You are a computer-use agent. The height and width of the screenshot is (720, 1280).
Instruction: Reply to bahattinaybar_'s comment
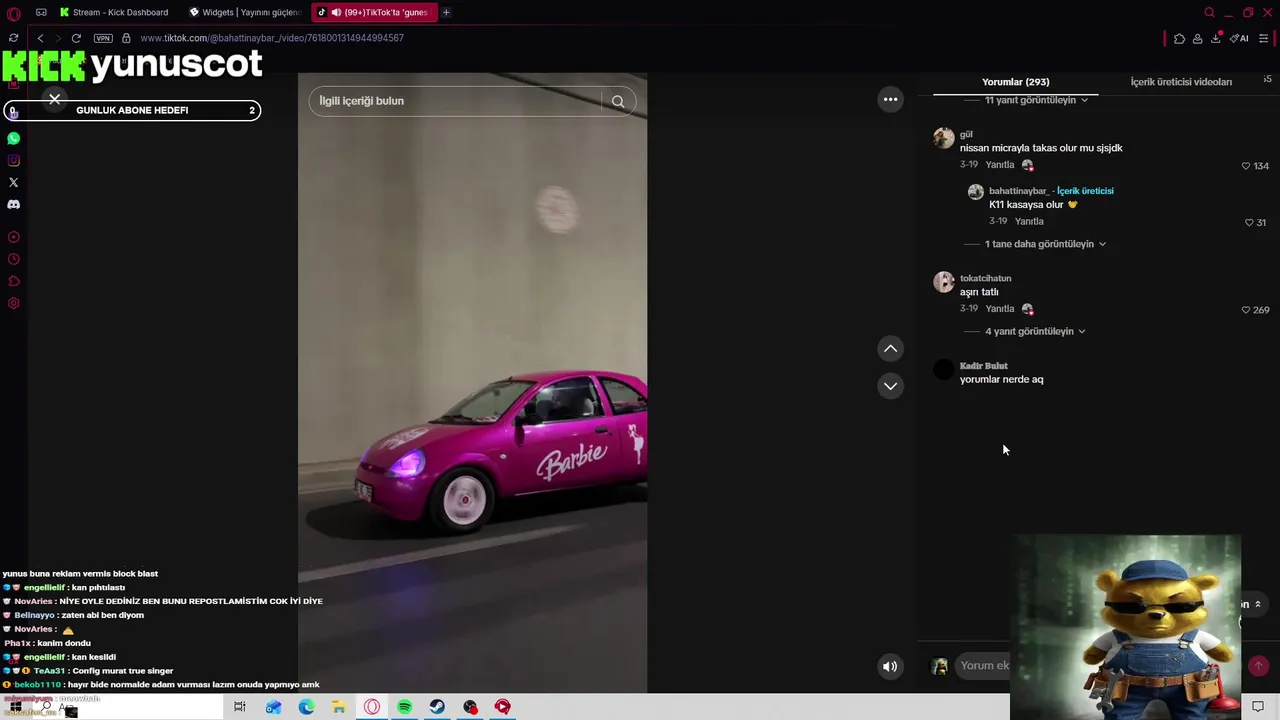(1029, 221)
